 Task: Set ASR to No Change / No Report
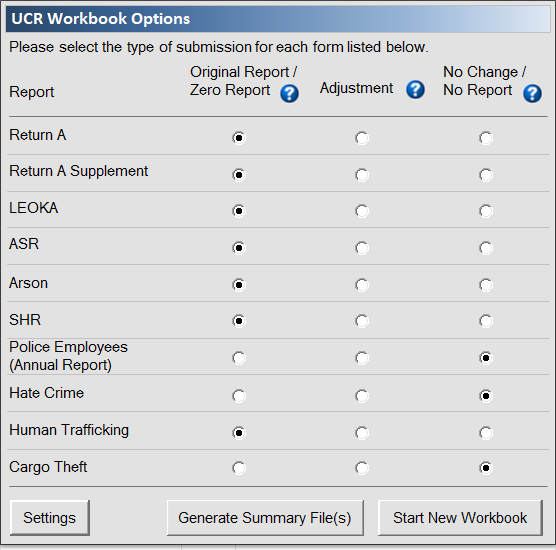[486, 248]
